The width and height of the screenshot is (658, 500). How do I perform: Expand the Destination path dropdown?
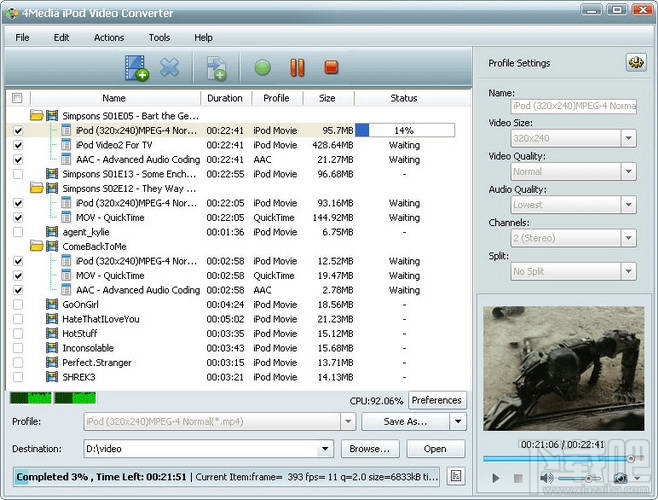click(x=325, y=449)
